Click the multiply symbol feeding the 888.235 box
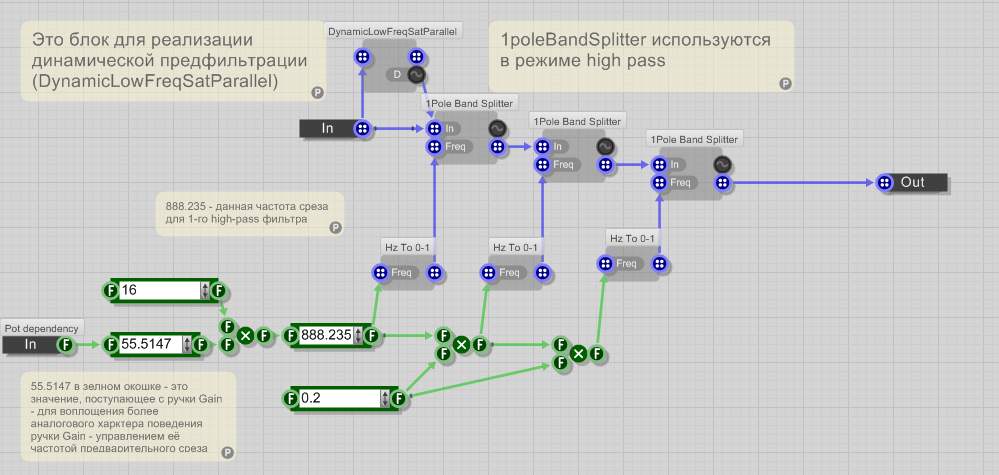Viewport: 999px width, 475px height. click(245, 336)
